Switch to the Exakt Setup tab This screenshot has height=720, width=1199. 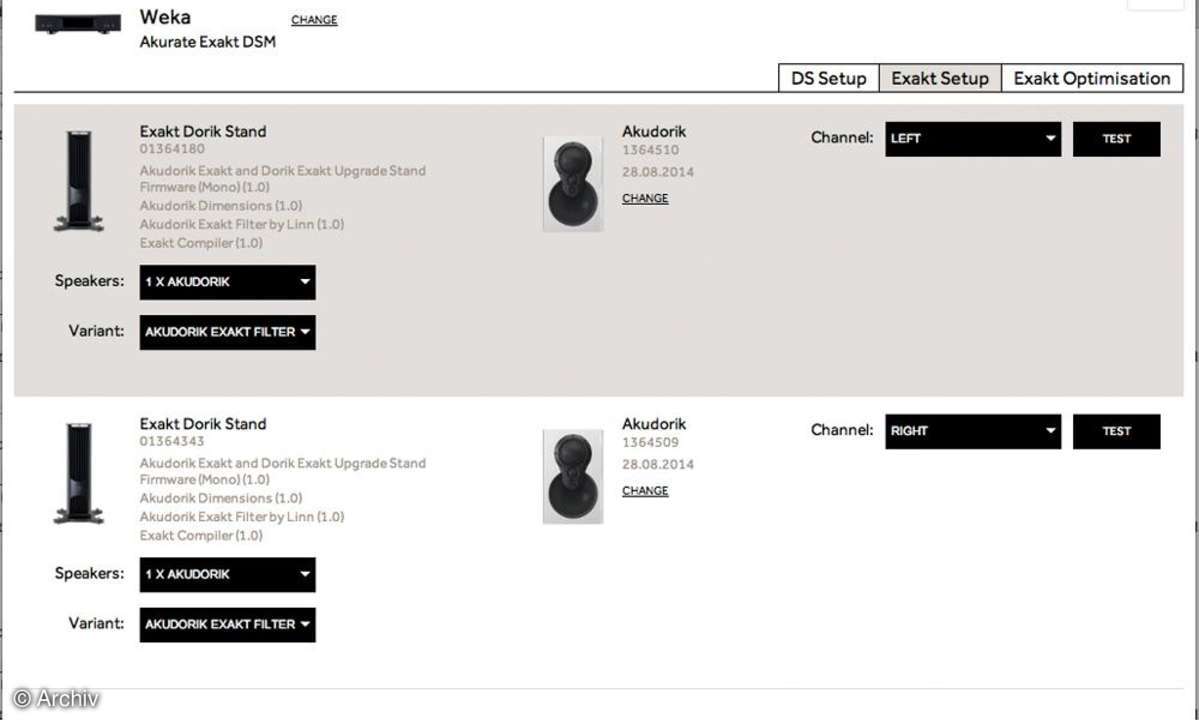click(x=940, y=79)
